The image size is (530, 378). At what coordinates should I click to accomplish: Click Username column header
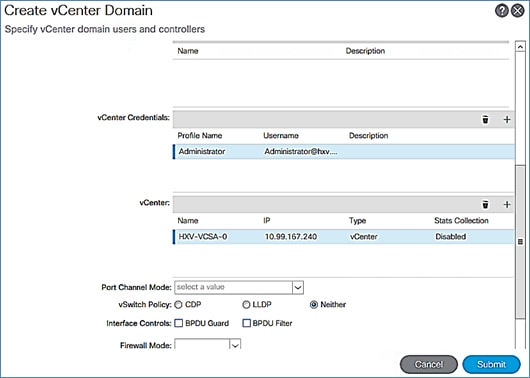281,136
